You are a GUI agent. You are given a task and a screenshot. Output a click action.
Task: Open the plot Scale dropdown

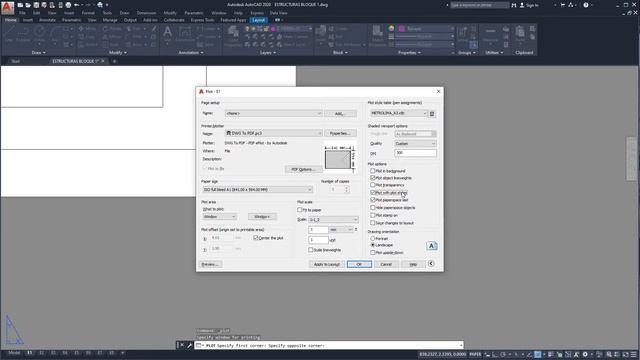point(333,220)
